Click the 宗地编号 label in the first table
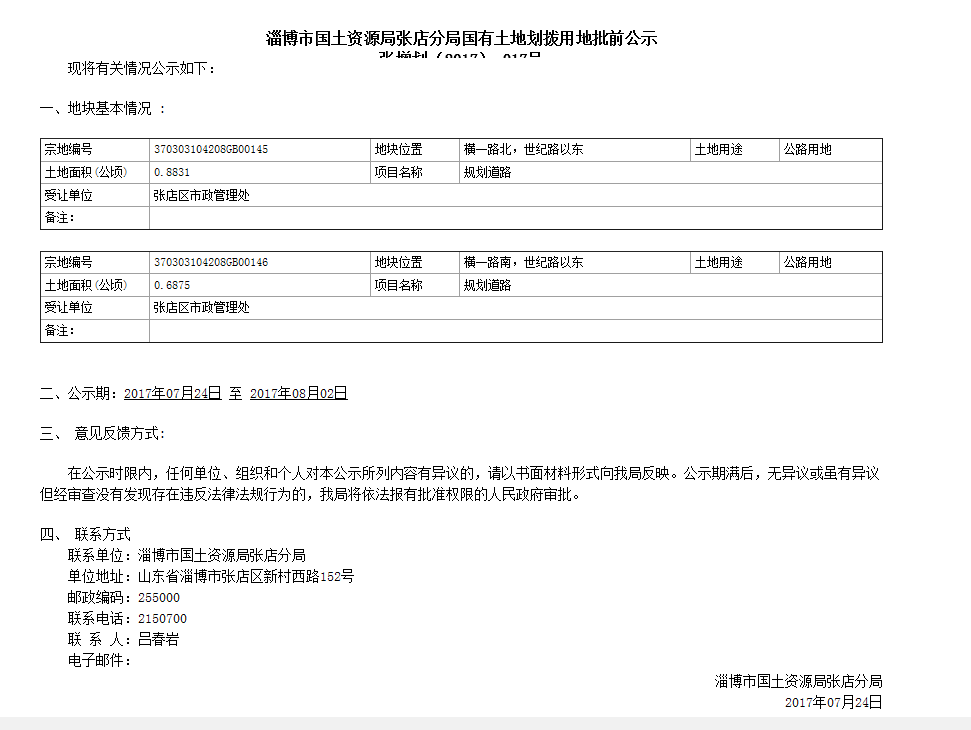 [68, 149]
